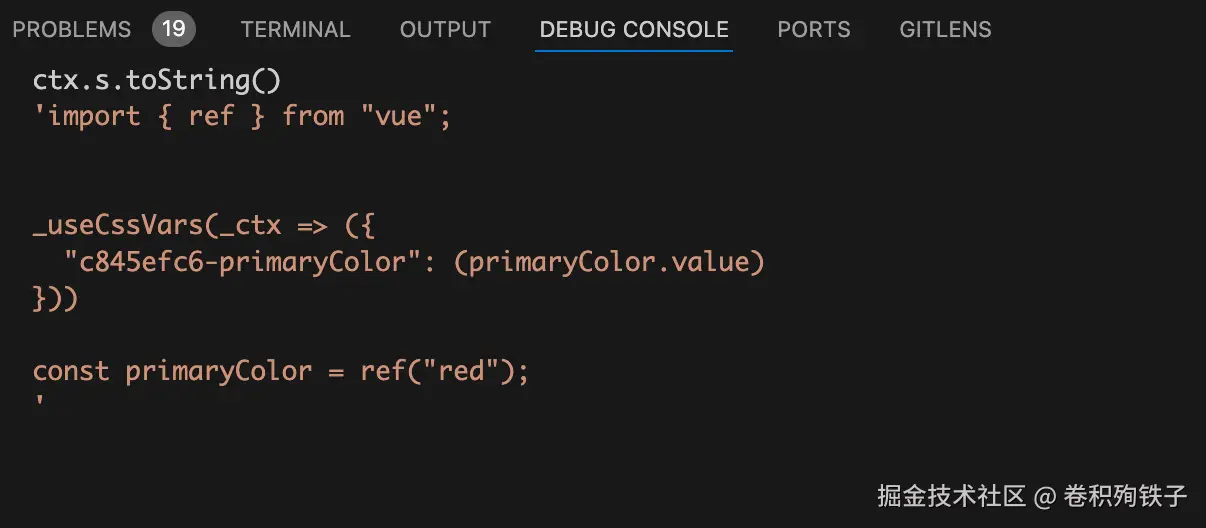Viewport: 1206px width, 528px height.
Task: Click the 掘金技术社区 watermark text
Action: [951, 495]
